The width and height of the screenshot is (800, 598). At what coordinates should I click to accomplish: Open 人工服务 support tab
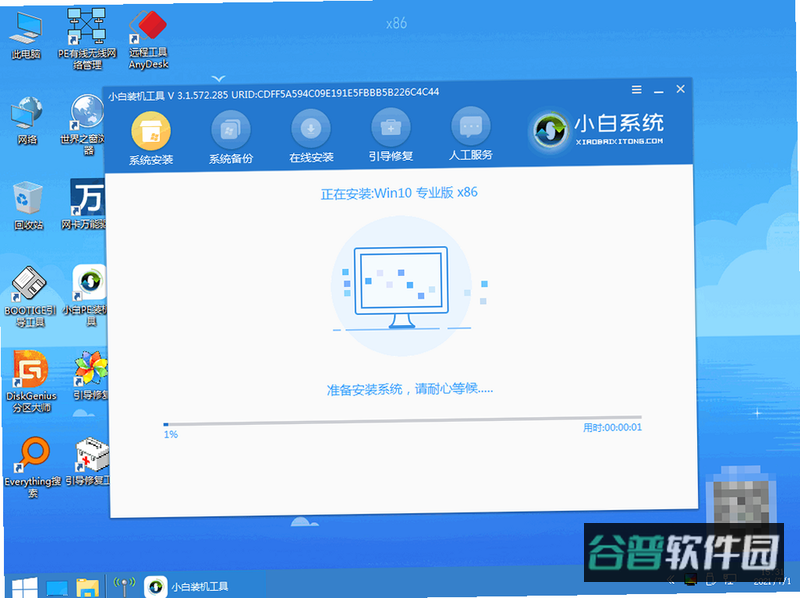pyautogui.click(x=470, y=135)
